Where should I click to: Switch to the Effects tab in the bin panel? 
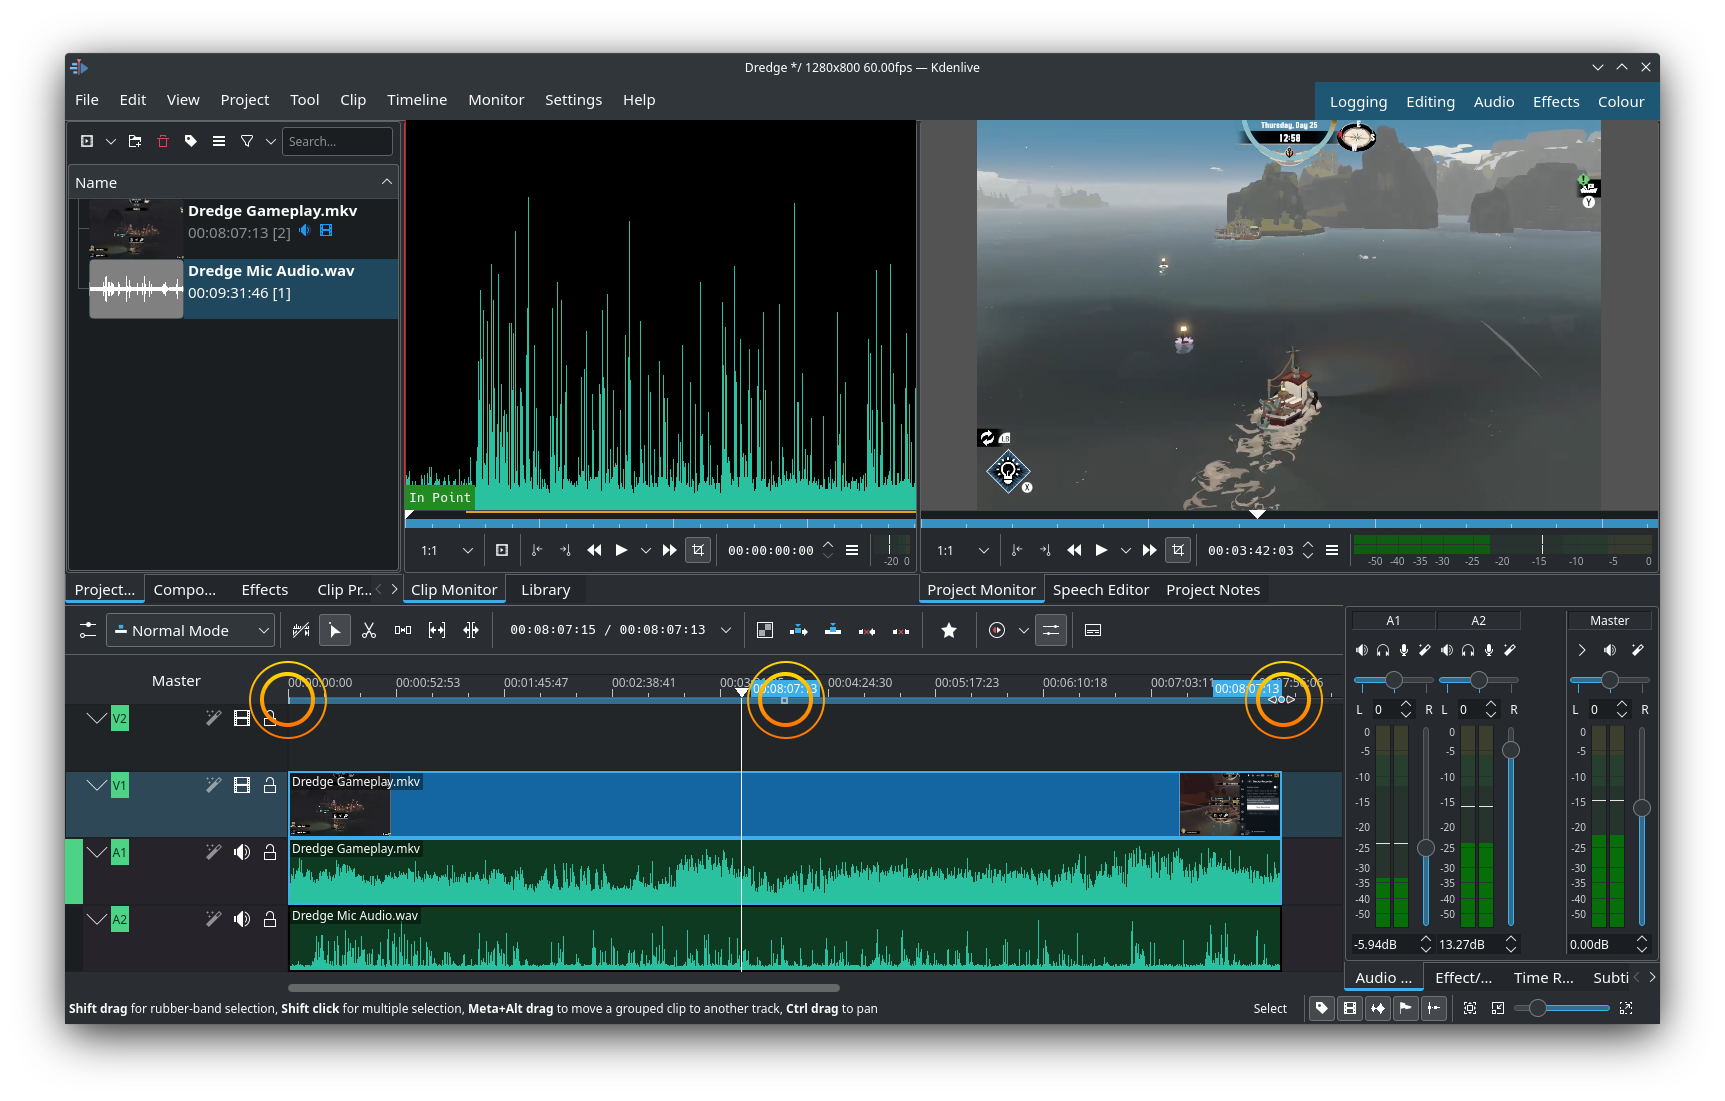click(x=265, y=590)
